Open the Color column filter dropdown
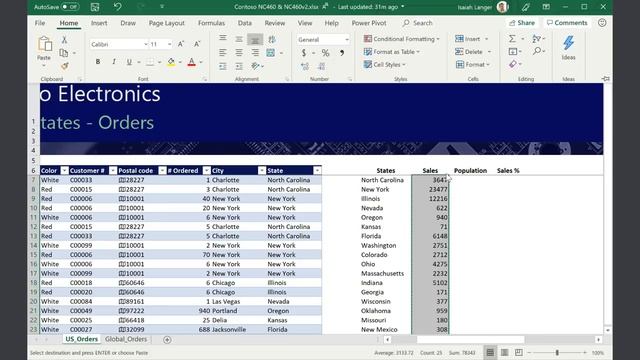The width and height of the screenshot is (640, 360). point(64,171)
